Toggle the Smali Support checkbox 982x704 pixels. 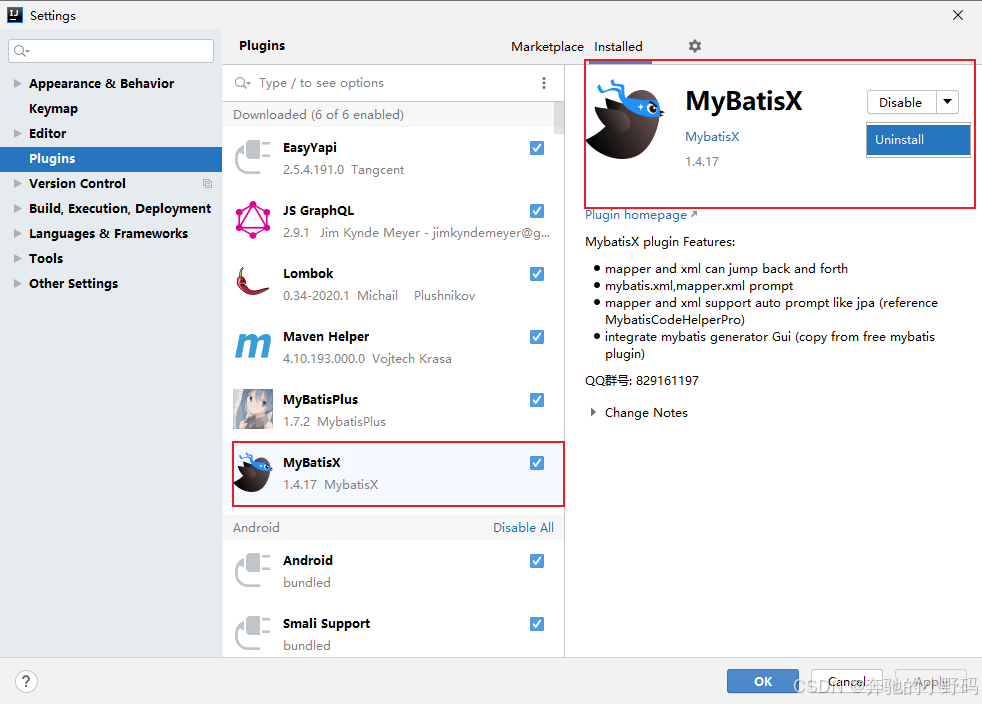pos(537,624)
